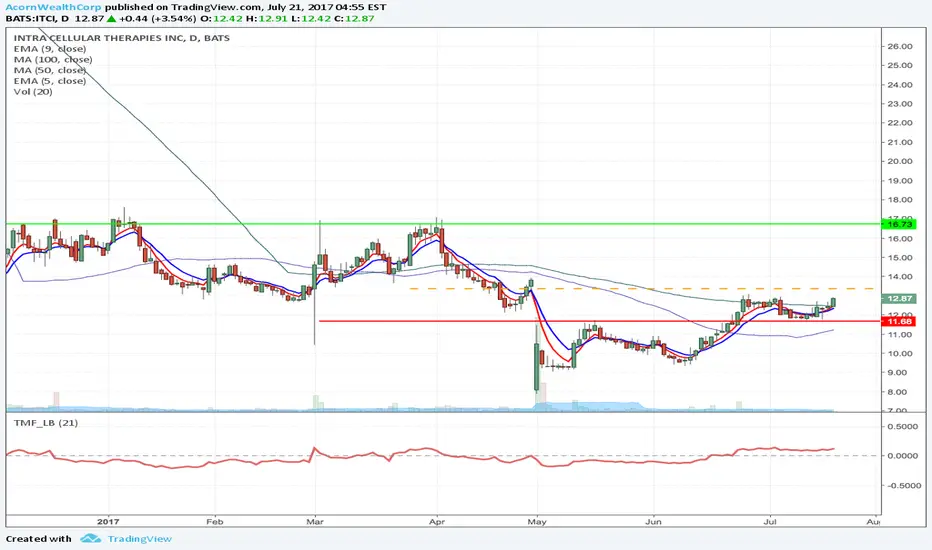
Task: Click the TMF_LB (21) indicator label
Action: pos(46,423)
